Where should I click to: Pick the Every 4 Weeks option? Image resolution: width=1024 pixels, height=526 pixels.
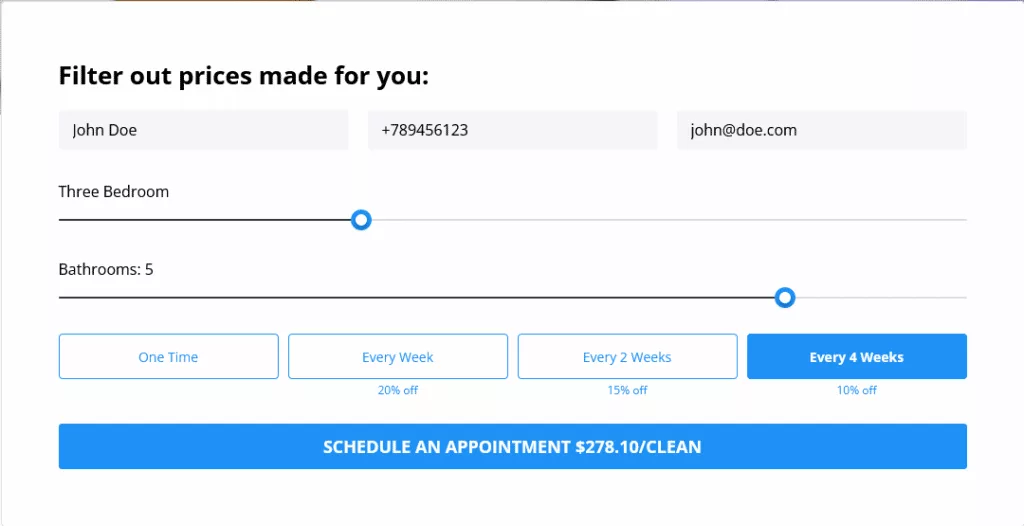click(856, 357)
